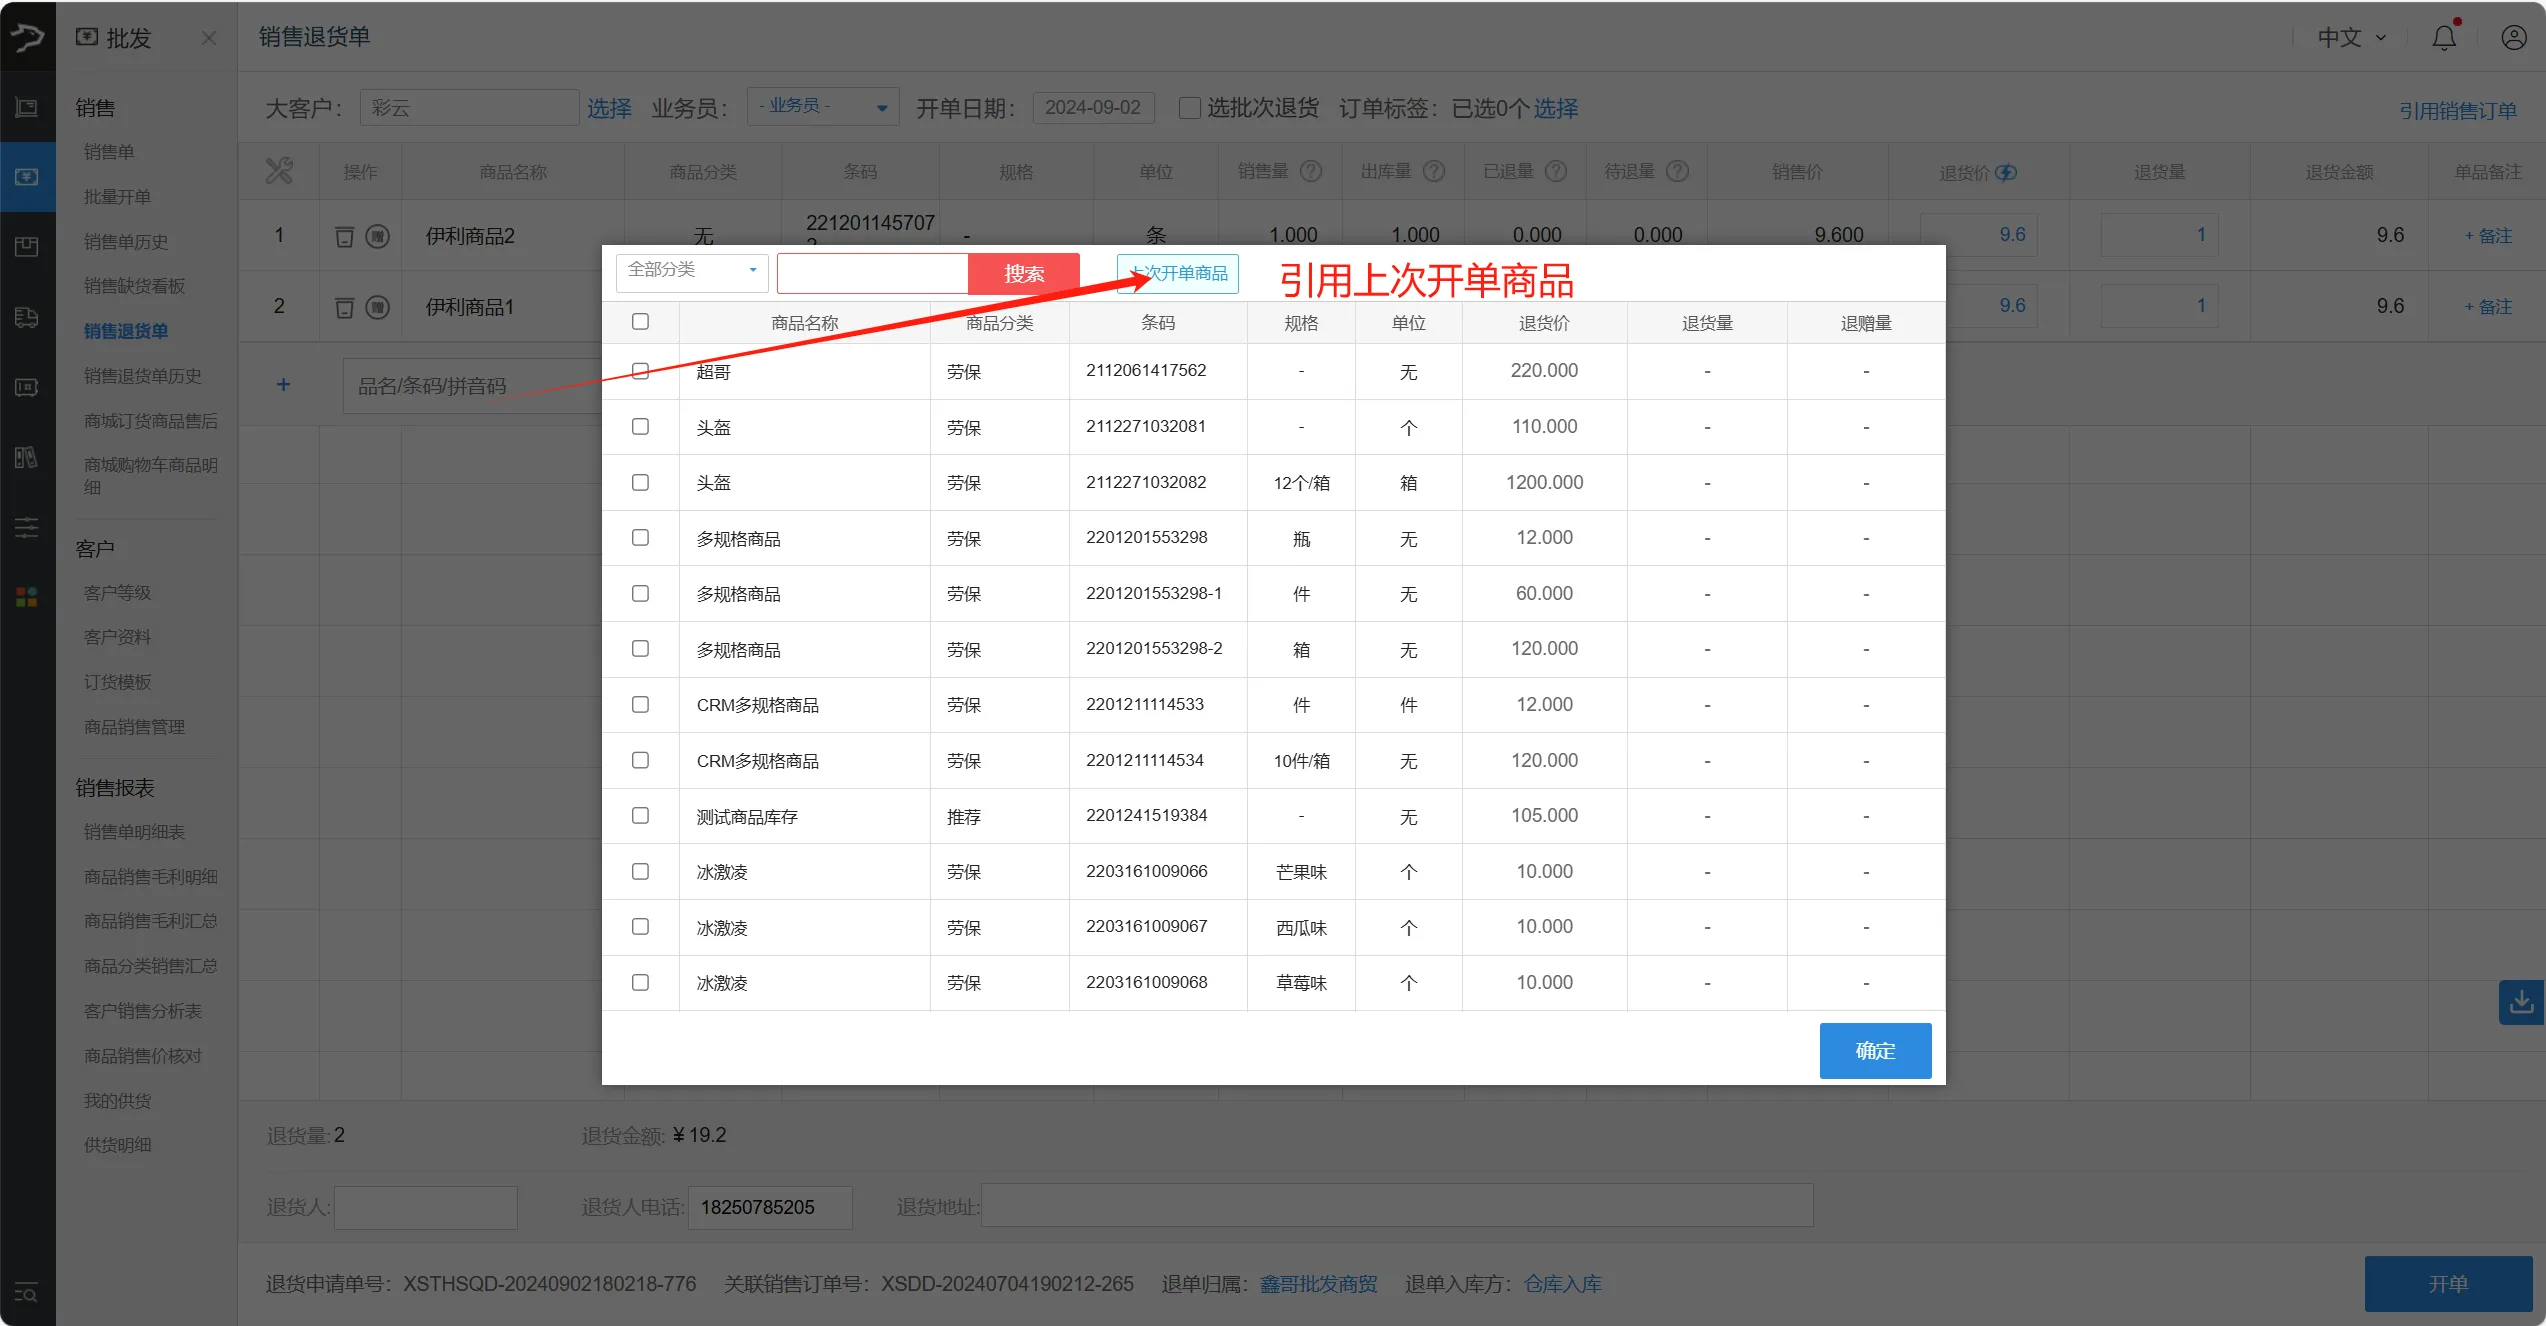
Task: Toggle the select-all checkbox in dialog header
Action: [x=640, y=321]
